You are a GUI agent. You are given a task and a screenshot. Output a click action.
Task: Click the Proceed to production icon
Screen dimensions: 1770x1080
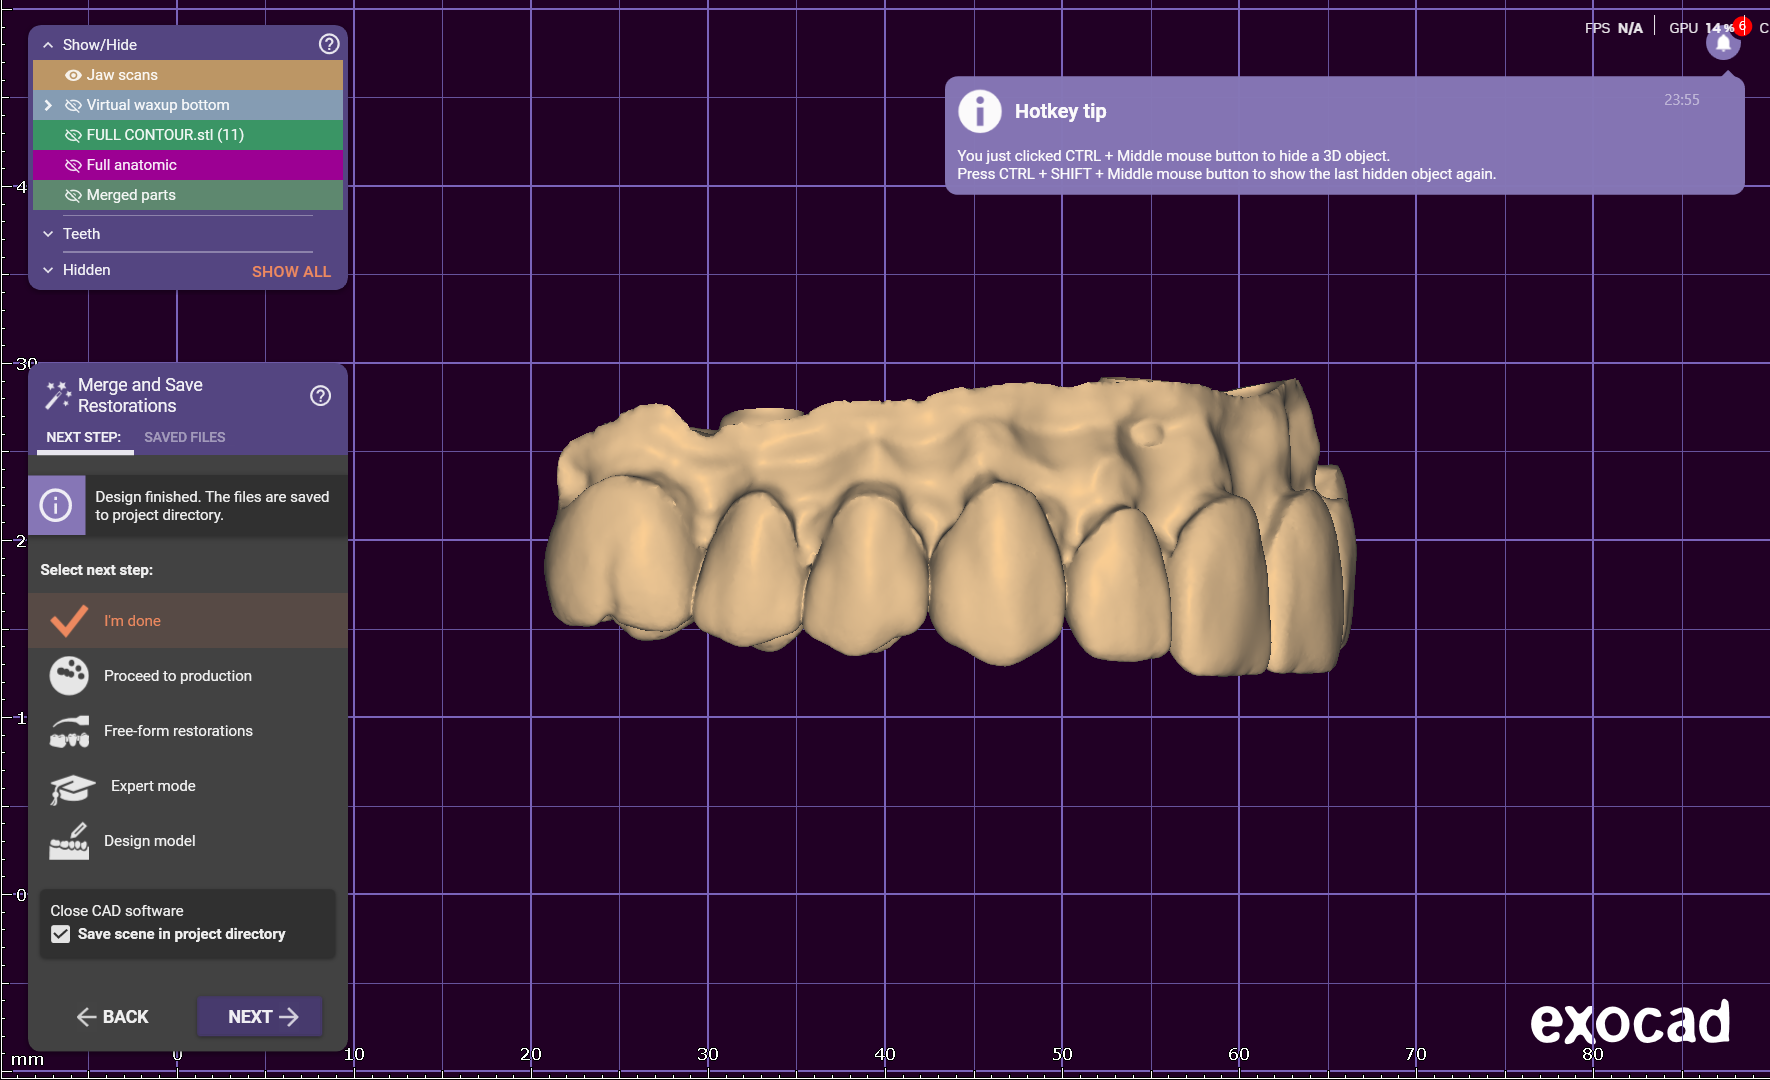[69, 676]
